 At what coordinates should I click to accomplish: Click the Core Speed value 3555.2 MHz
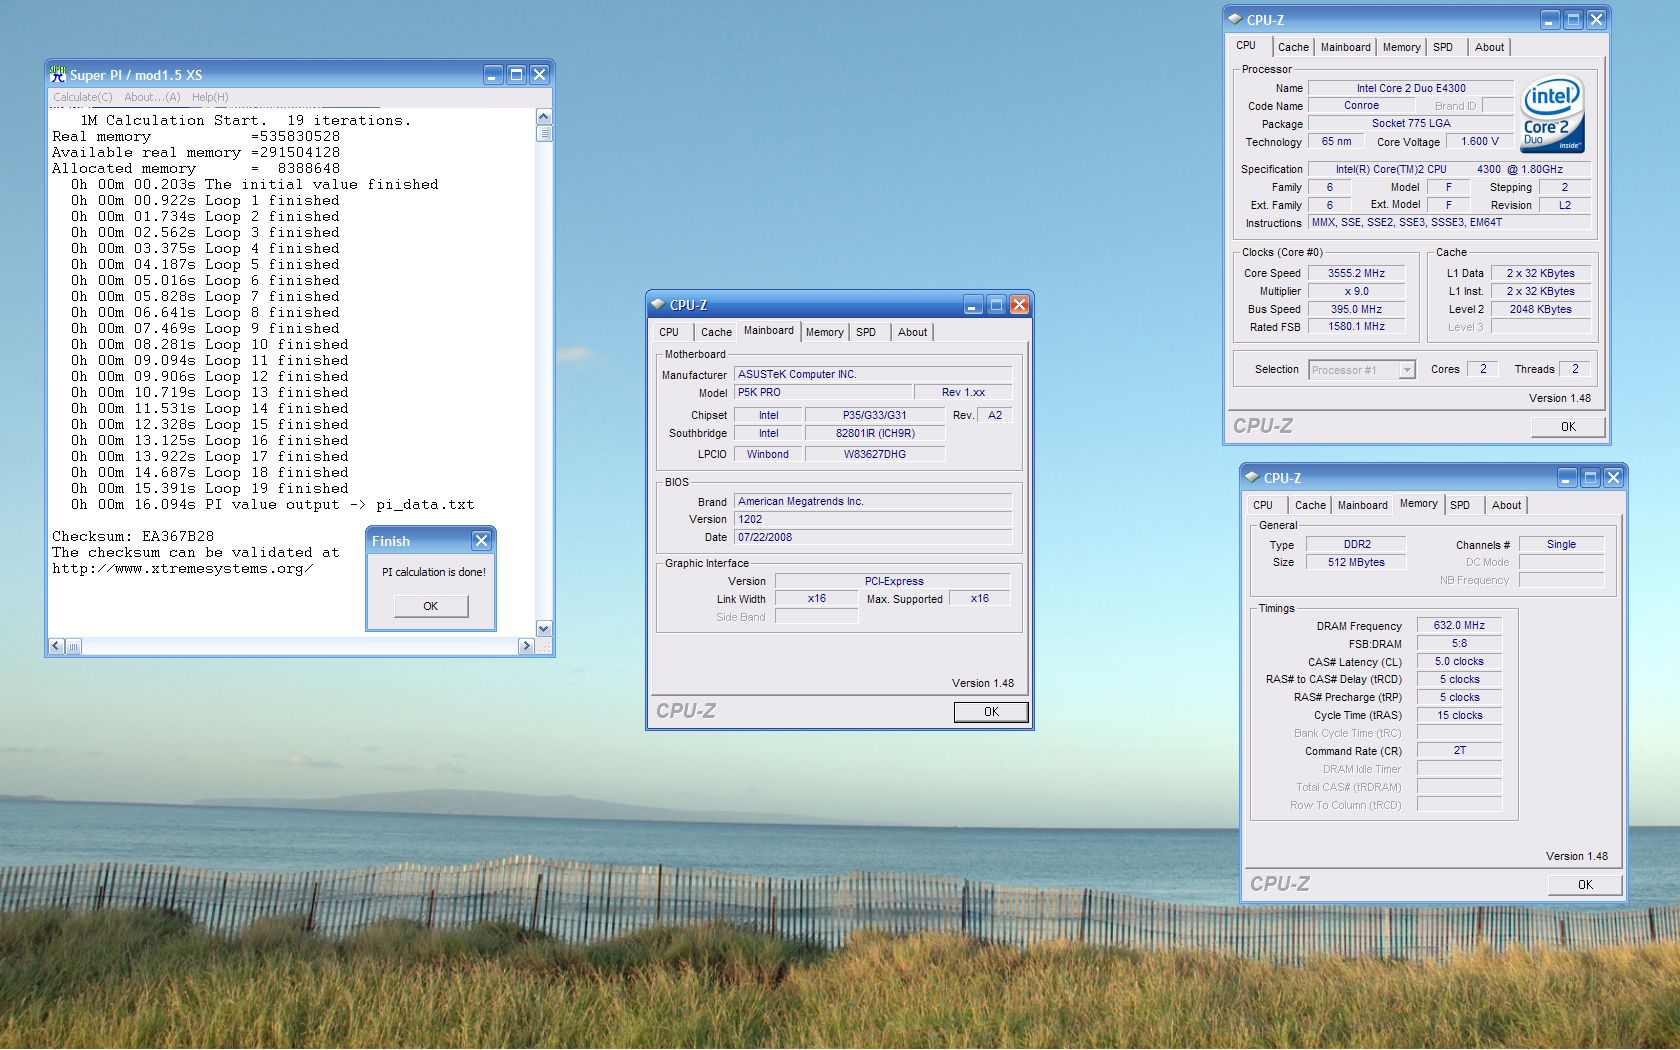(x=1357, y=273)
